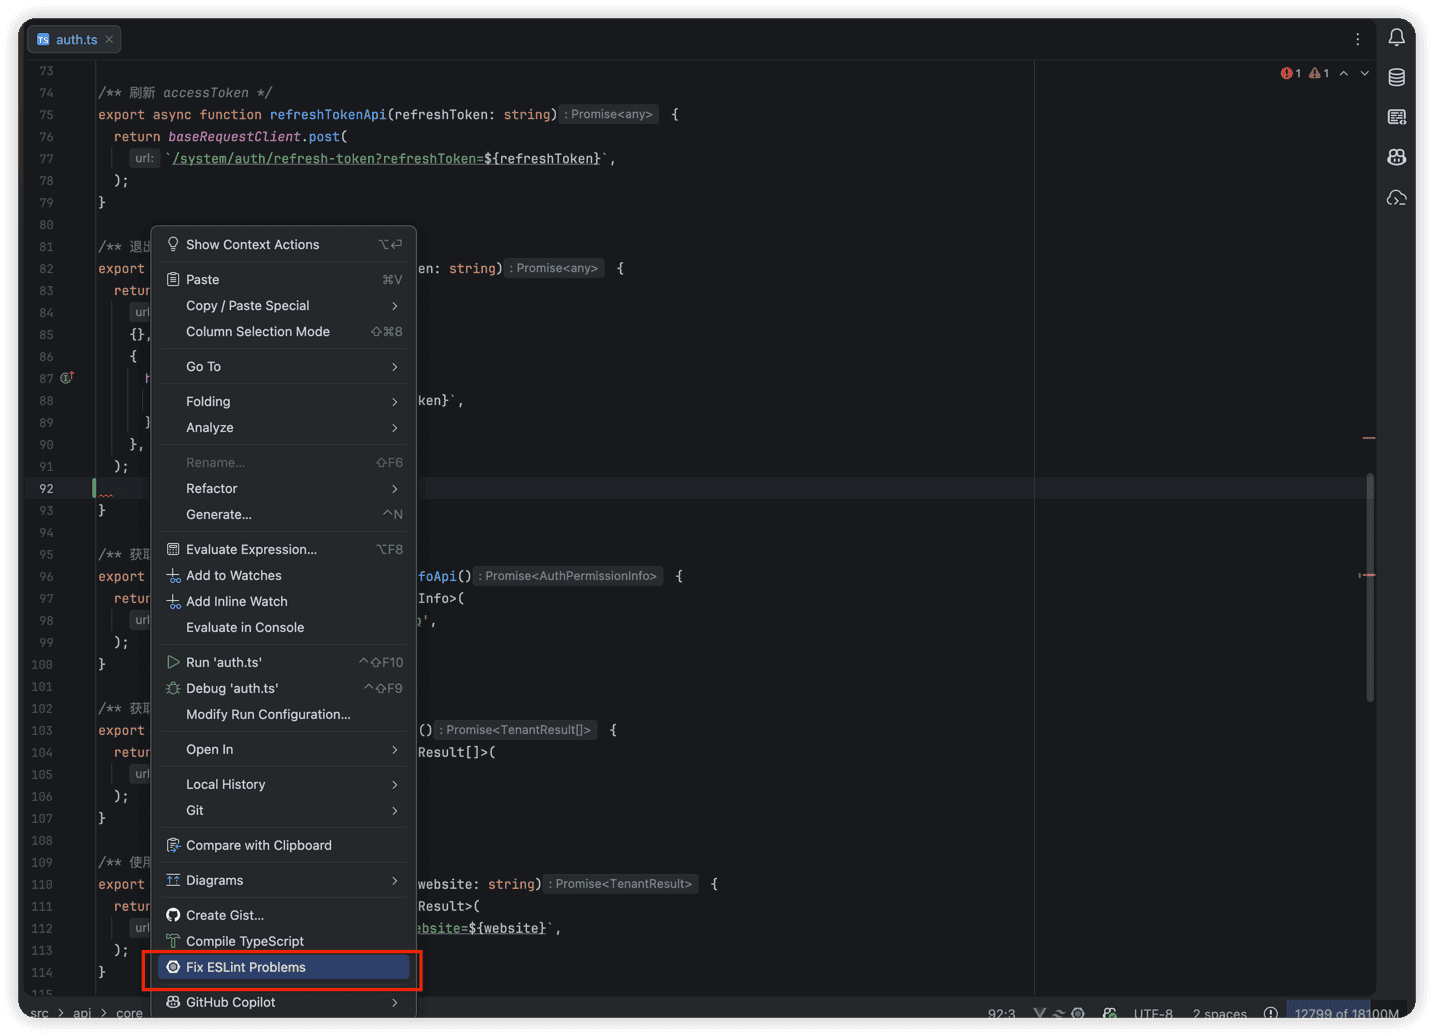Select Generate... from context menu
The height and width of the screenshot is (1036, 1434).
point(284,514)
